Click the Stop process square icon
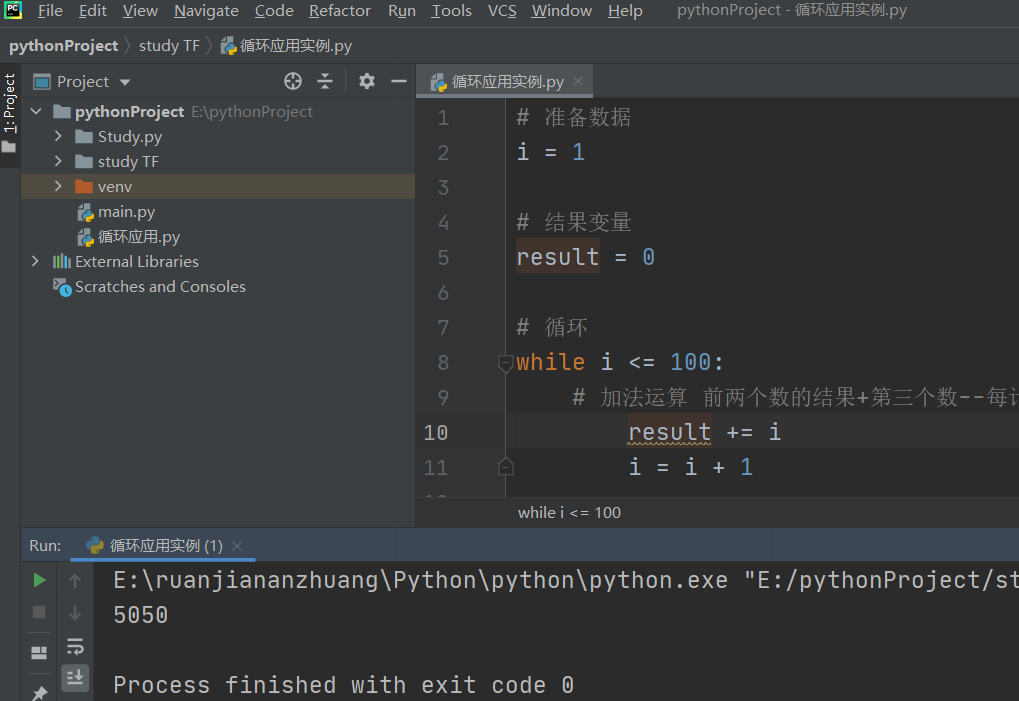The height and width of the screenshot is (701, 1019). coord(39,612)
